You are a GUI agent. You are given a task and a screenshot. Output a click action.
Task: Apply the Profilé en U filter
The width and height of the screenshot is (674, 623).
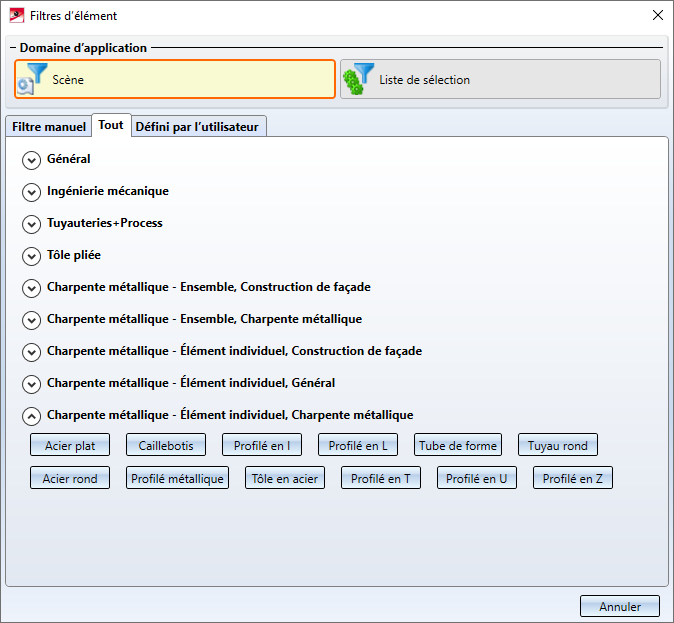pyautogui.click(x=477, y=478)
